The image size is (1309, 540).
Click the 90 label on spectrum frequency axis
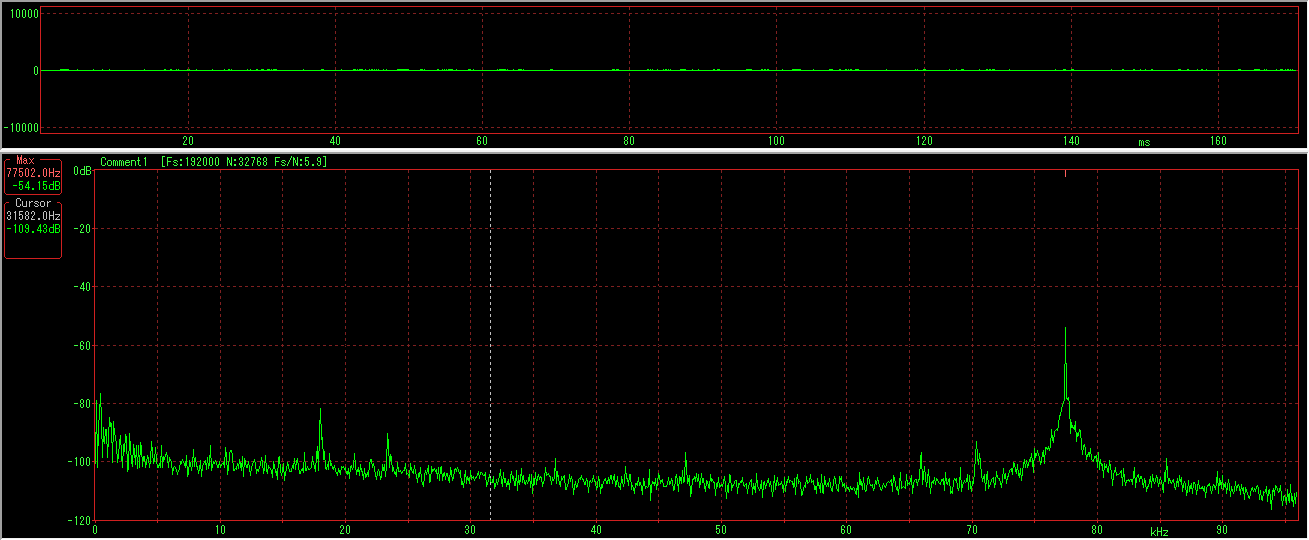pyautogui.click(x=1222, y=530)
